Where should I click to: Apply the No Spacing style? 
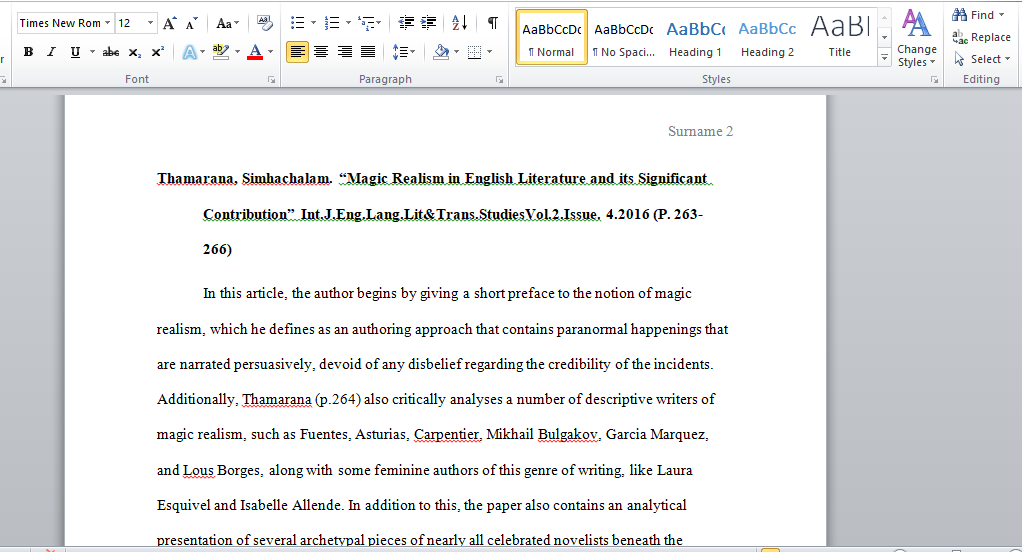point(624,37)
